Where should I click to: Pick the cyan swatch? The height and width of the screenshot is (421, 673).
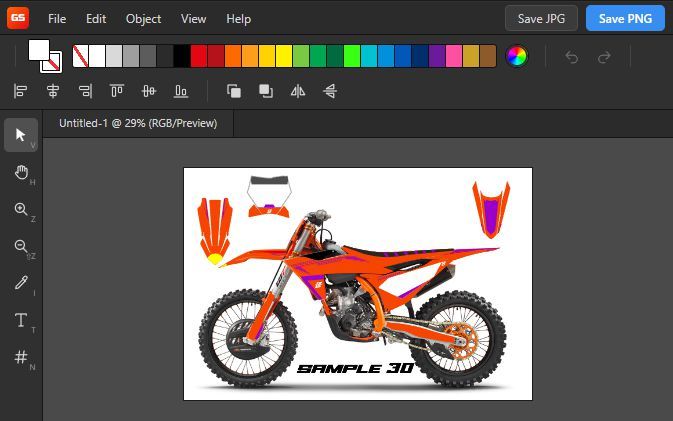click(x=369, y=56)
